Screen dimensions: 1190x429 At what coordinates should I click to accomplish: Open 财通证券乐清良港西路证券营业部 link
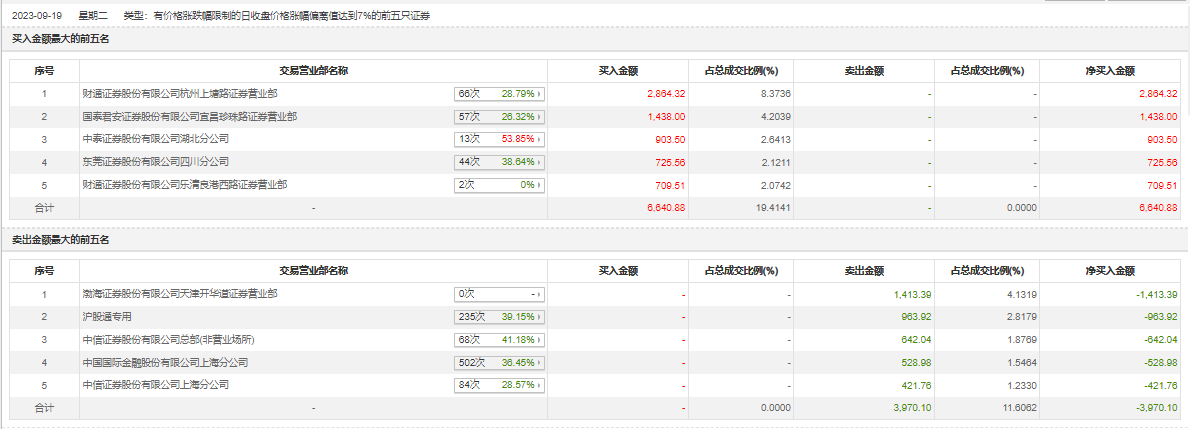pyautogui.click(x=184, y=185)
